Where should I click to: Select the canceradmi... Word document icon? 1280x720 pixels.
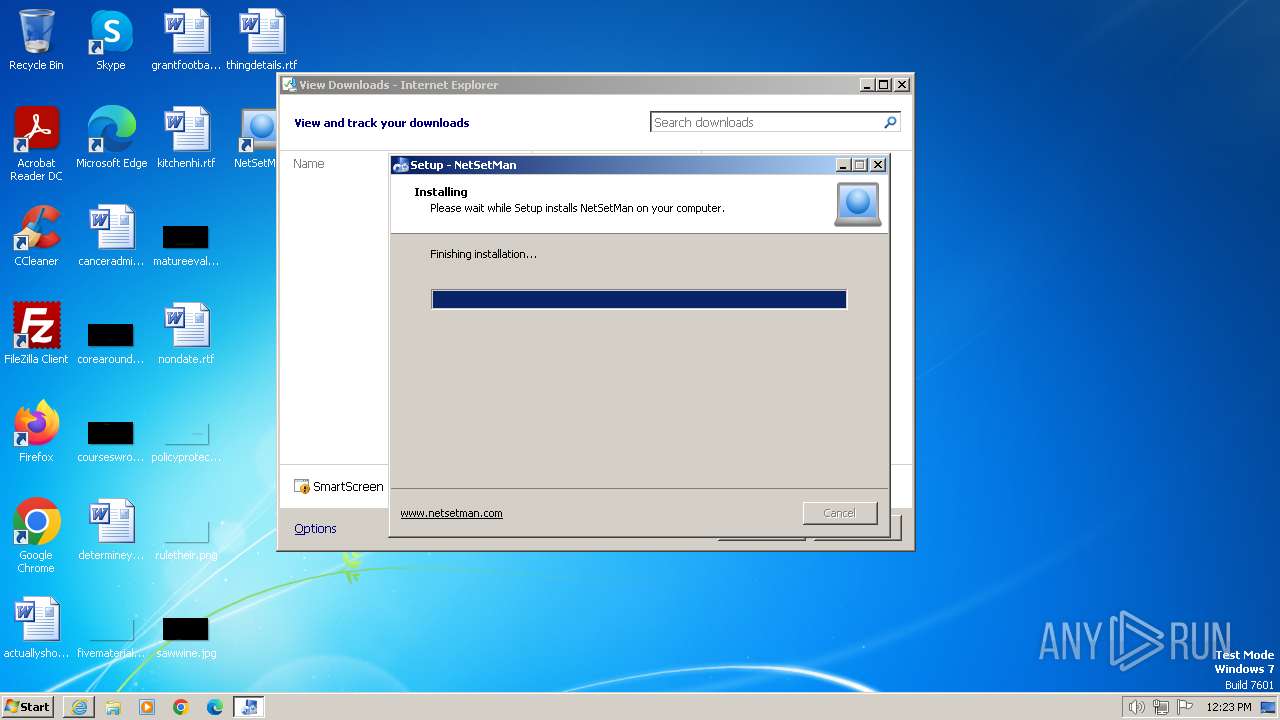click(x=111, y=236)
